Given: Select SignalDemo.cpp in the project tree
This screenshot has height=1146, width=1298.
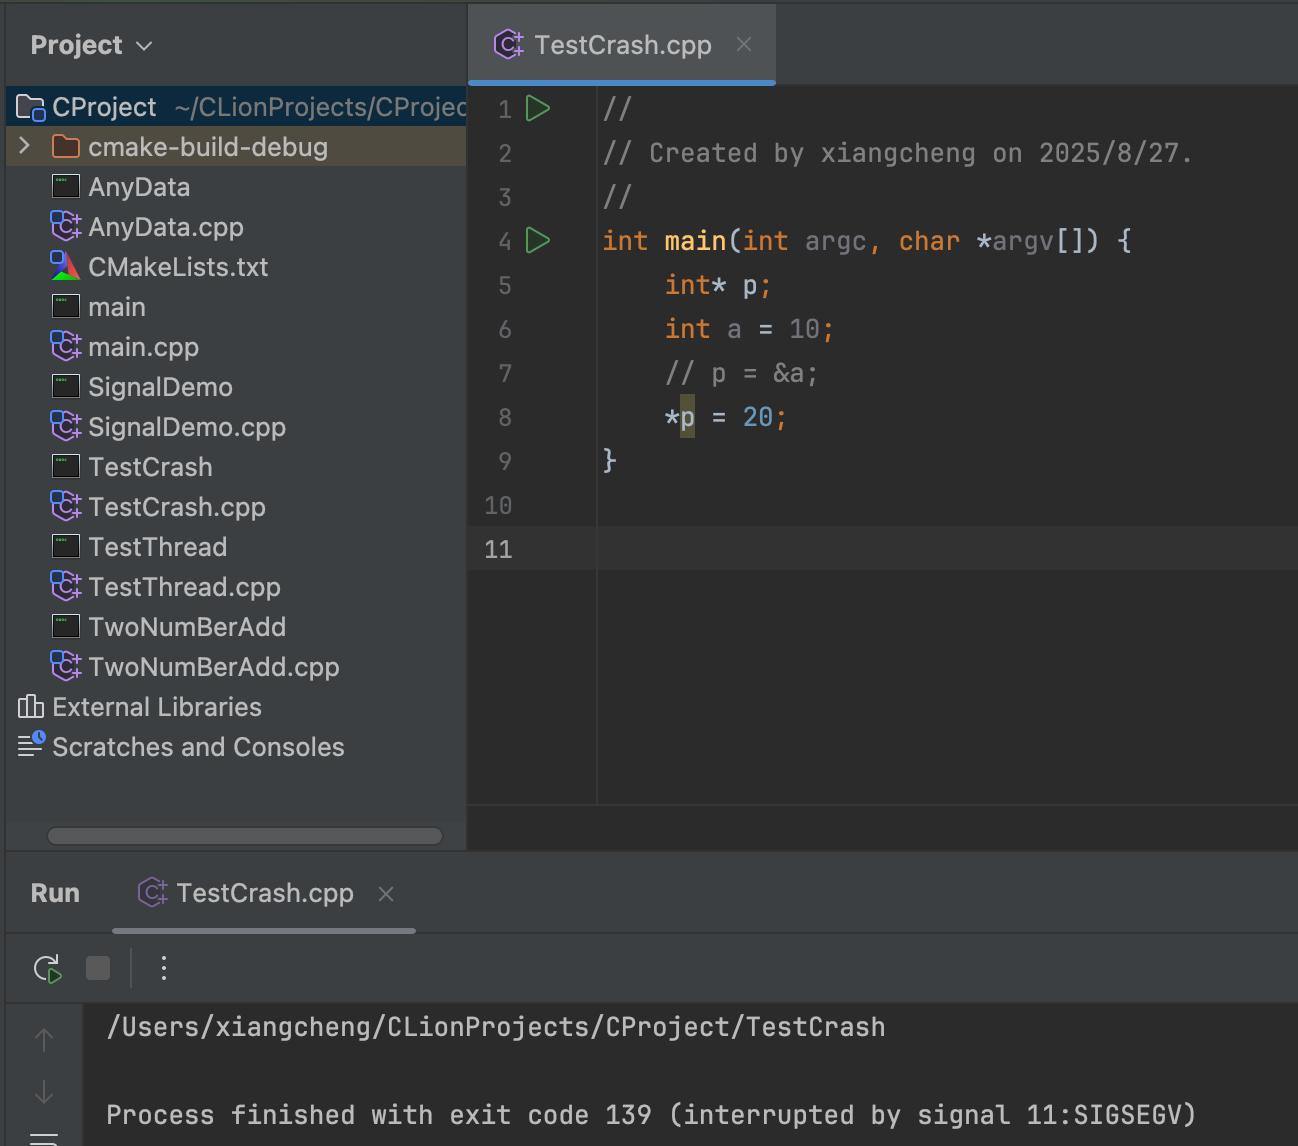Looking at the screenshot, I should pyautogui.click(x=187, y=427).
